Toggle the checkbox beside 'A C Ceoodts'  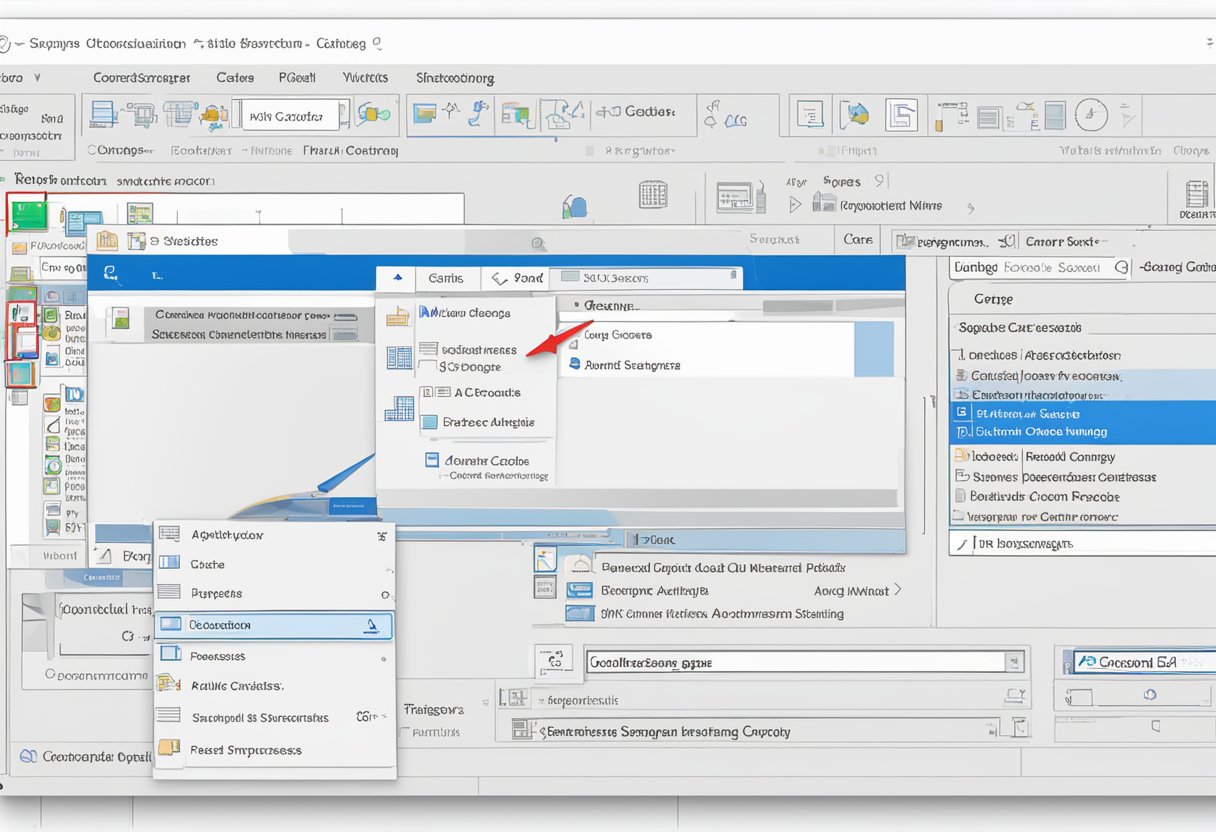pos(429,393)
